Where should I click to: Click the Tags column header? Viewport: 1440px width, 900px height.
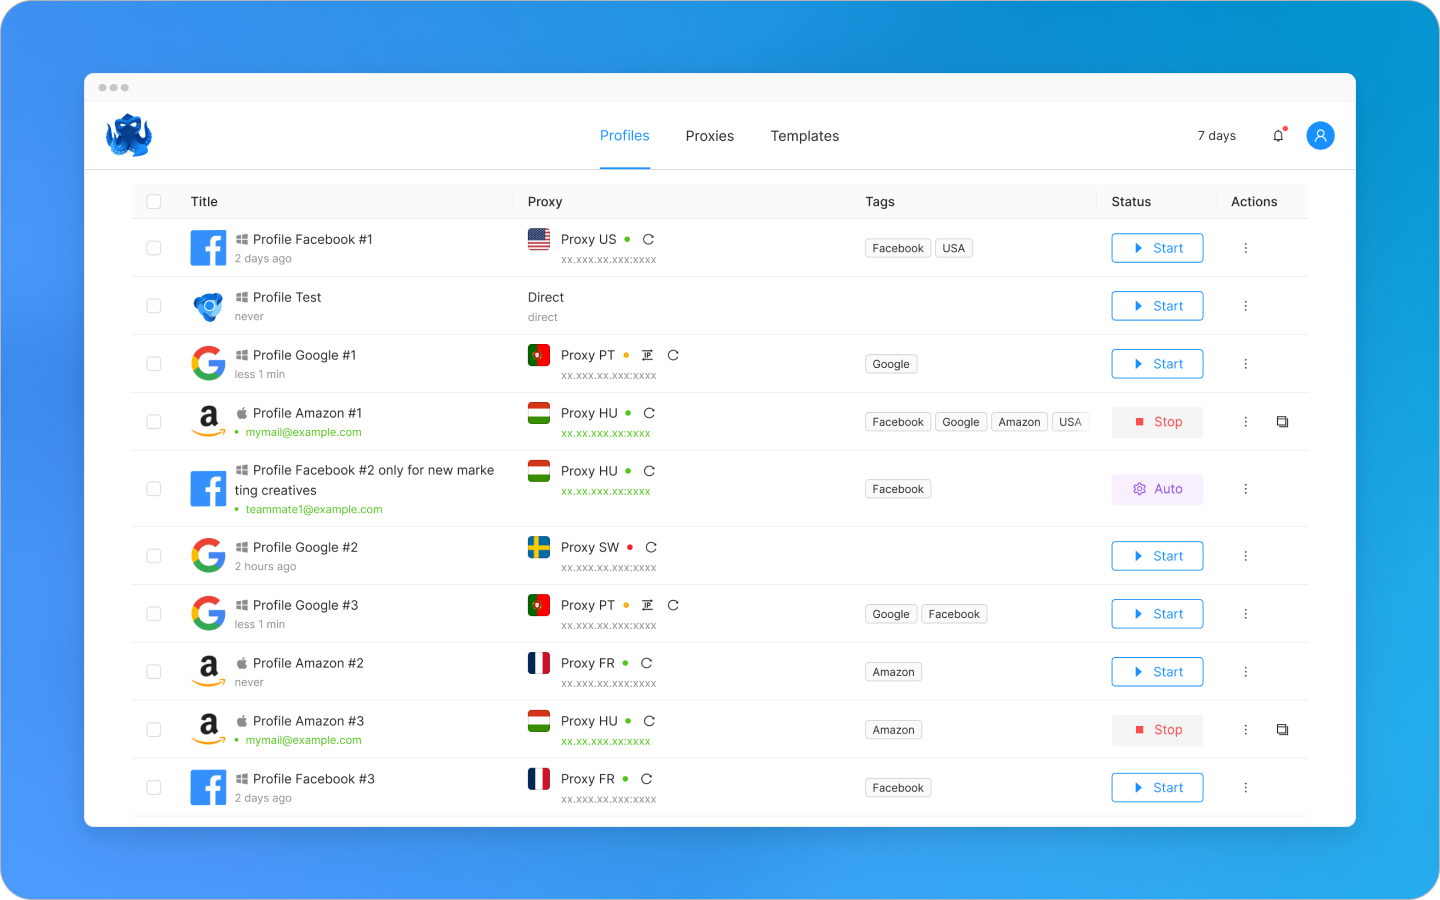(880, 202)
